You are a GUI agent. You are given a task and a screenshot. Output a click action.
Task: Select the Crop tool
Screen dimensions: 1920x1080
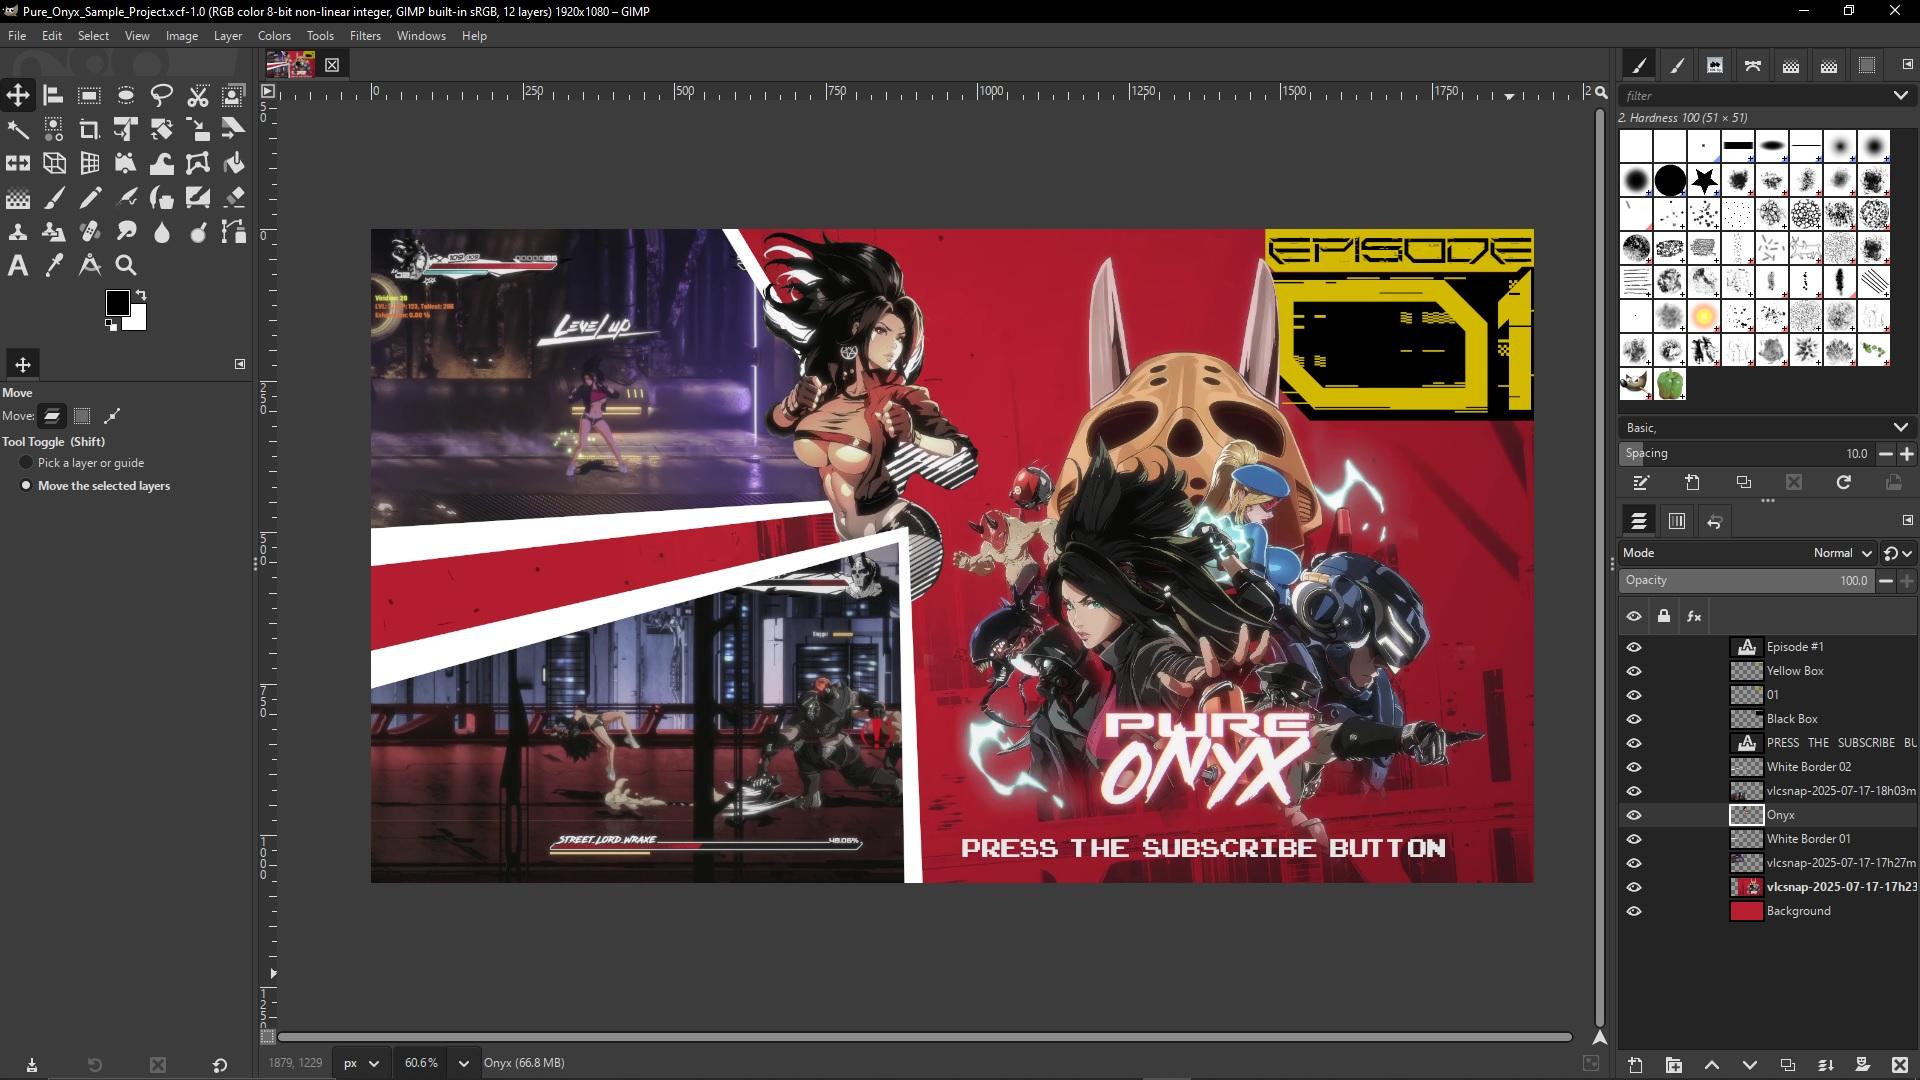coord(89,129)
